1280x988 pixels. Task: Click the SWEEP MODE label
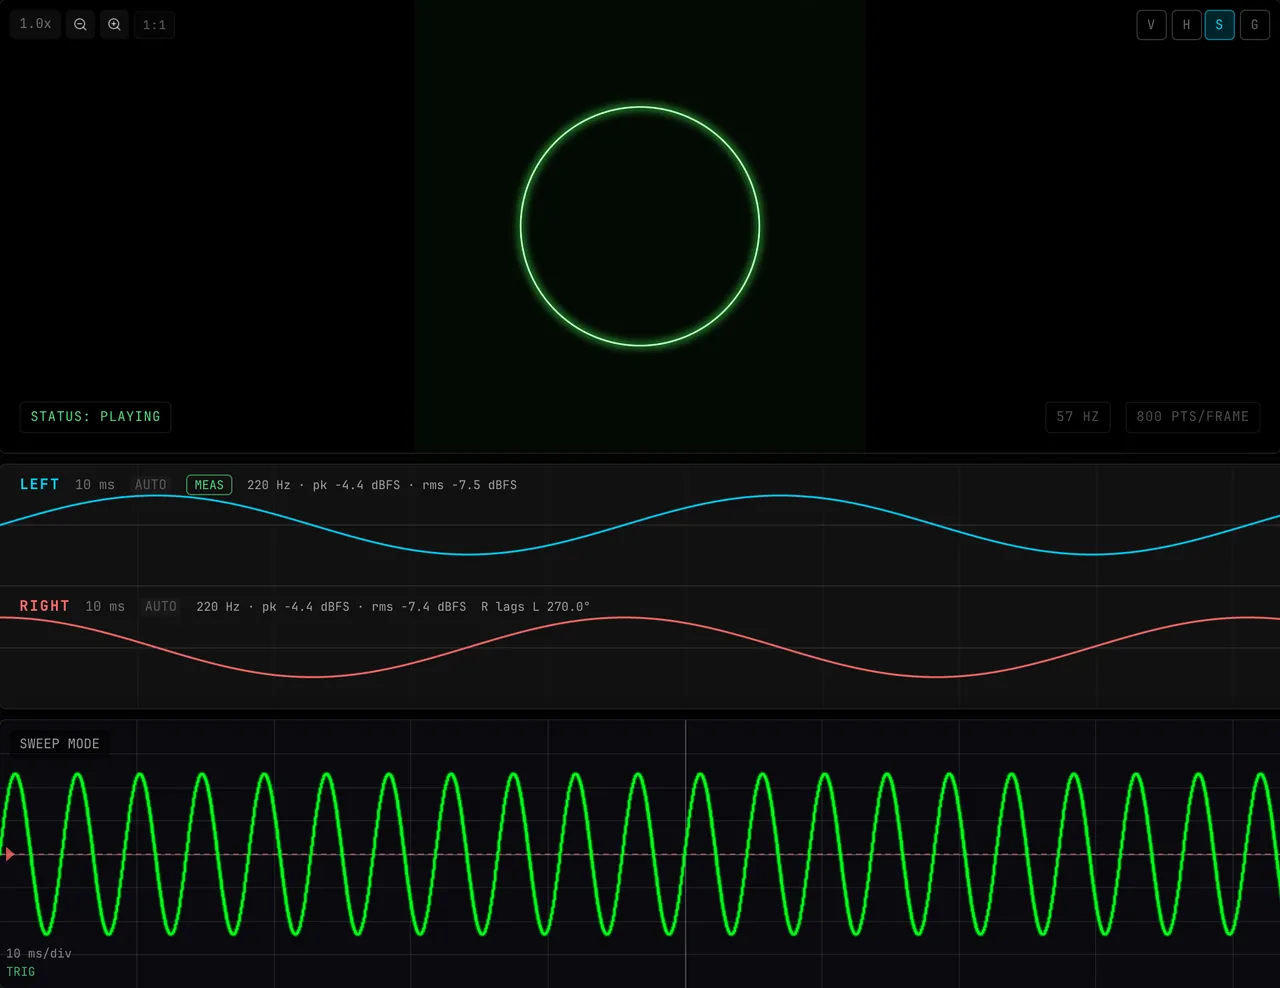coord(60,744)
